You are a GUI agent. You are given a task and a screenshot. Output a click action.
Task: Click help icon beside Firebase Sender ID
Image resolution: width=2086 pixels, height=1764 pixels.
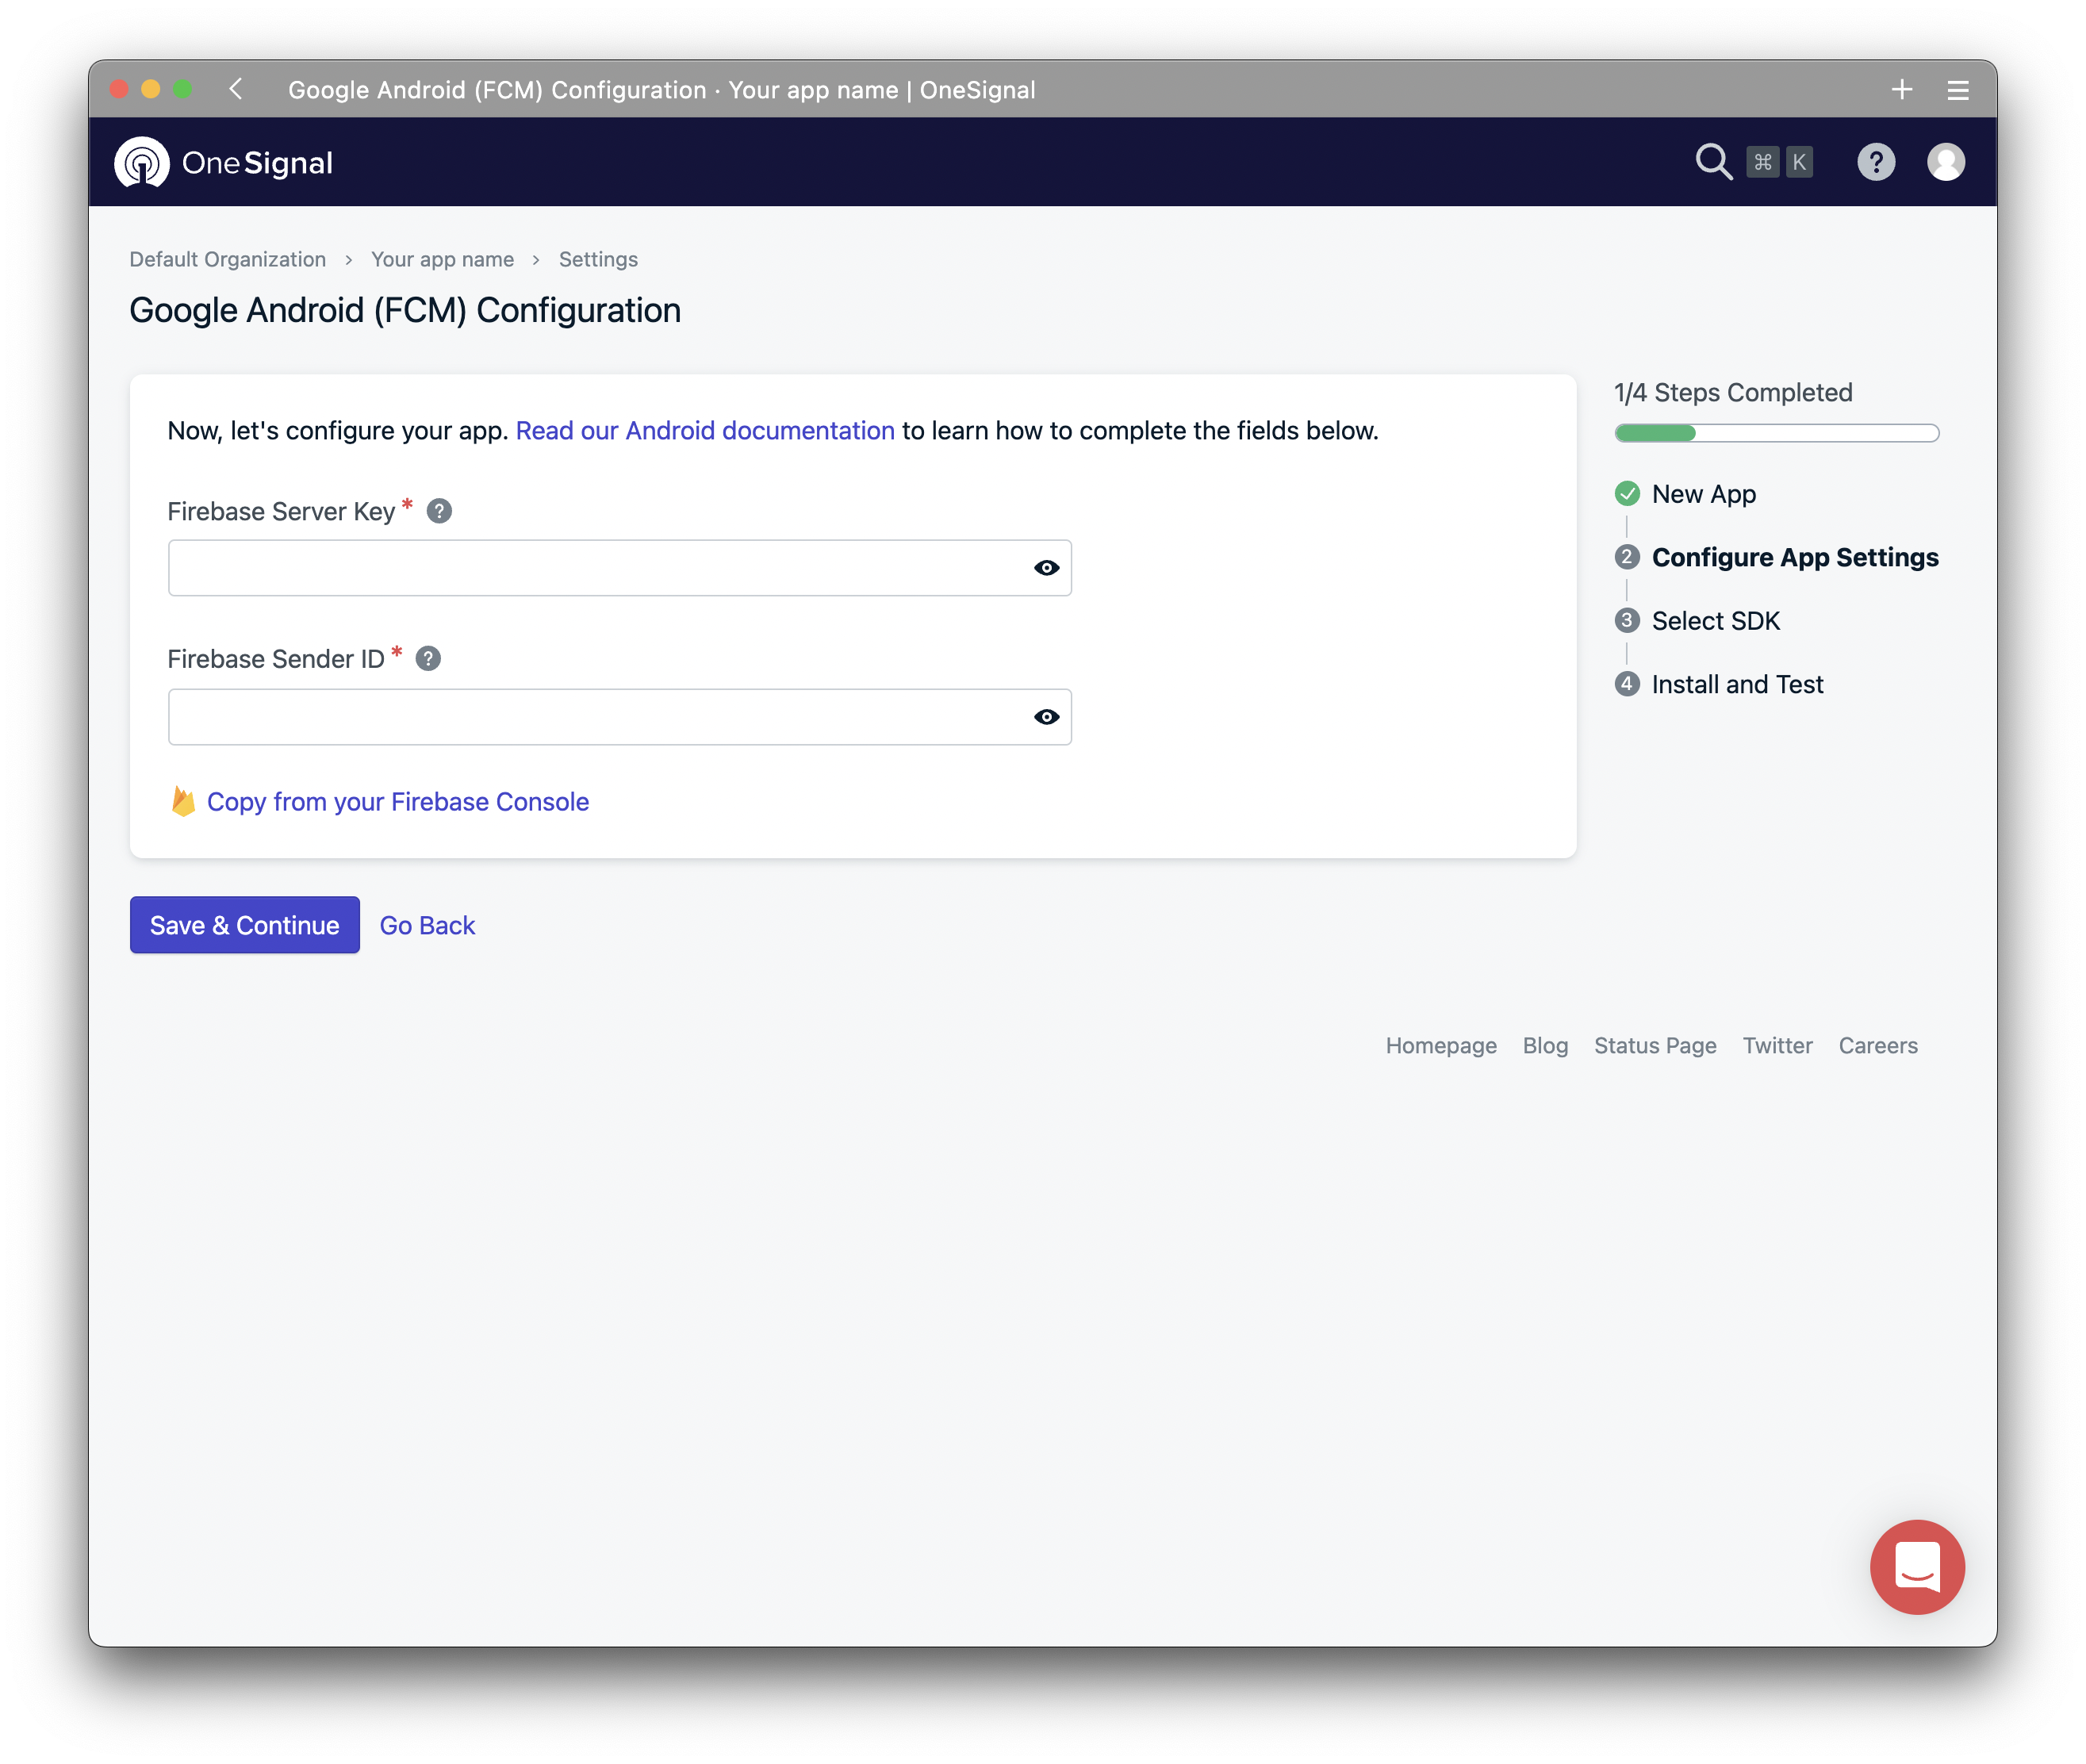428,659
